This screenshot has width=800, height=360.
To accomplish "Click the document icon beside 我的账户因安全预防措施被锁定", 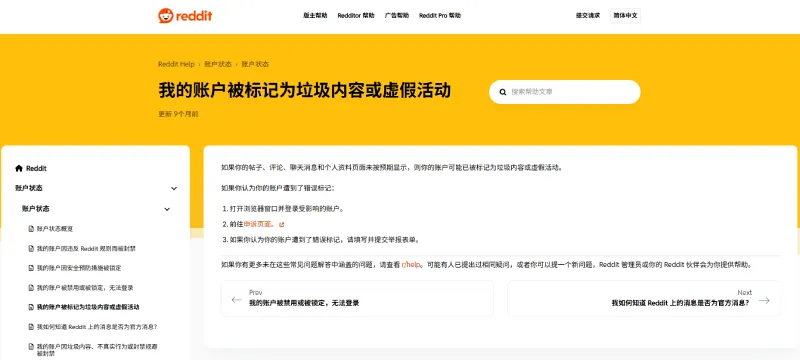I will point(31,268).
